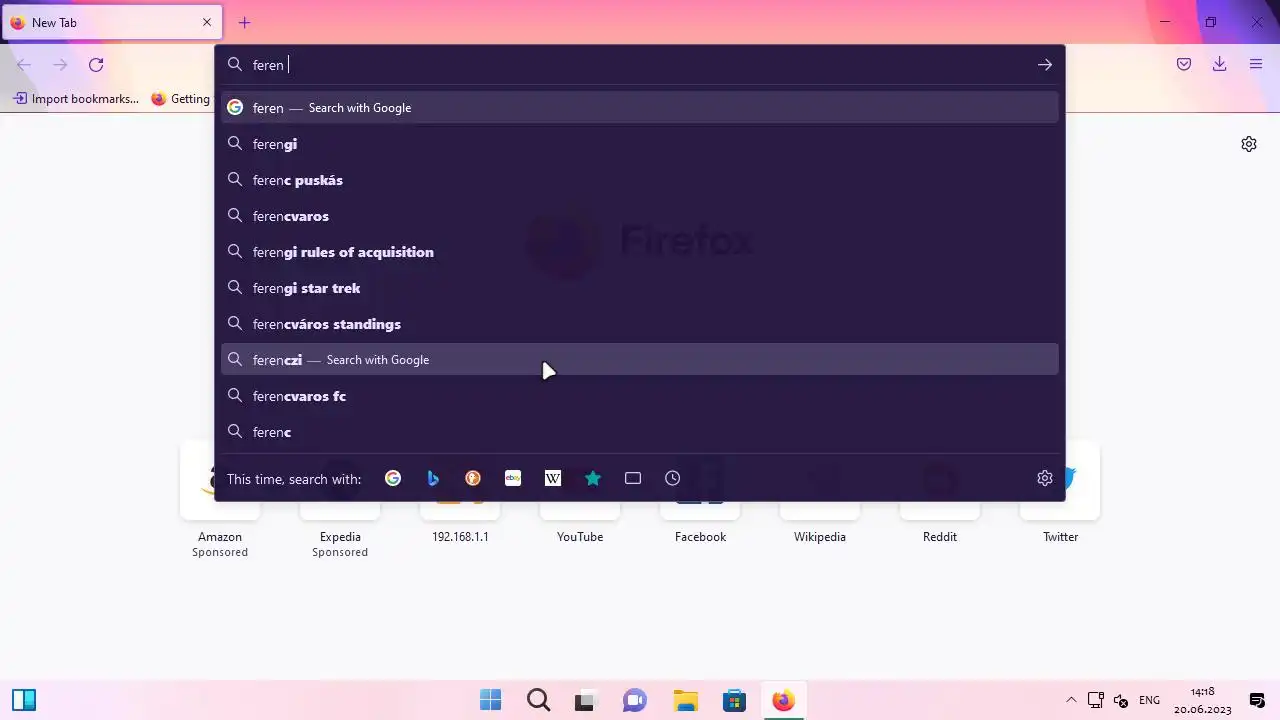Select the last suggestion 'ferenc'

coord(640,432)
